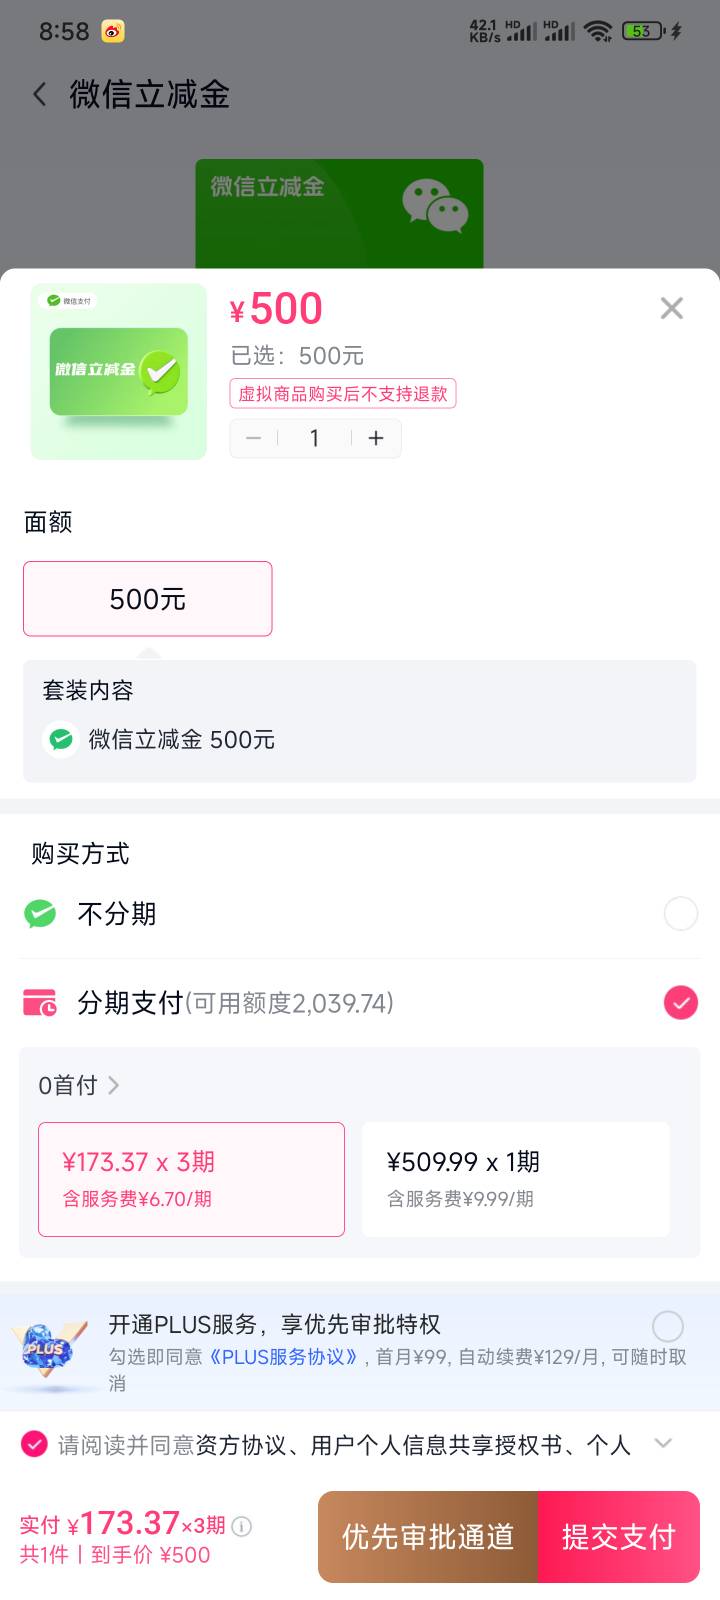Choose the ¥173.37 x 3期 installment plan
Screen dimensions: 720x1600
click(x=191, y=1179)
